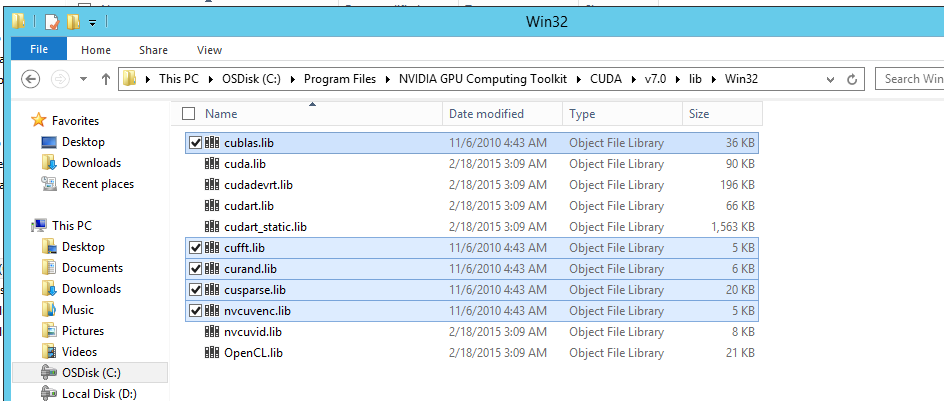
Task: Go back using the Back arrow
Action: [x=30, y=79]
